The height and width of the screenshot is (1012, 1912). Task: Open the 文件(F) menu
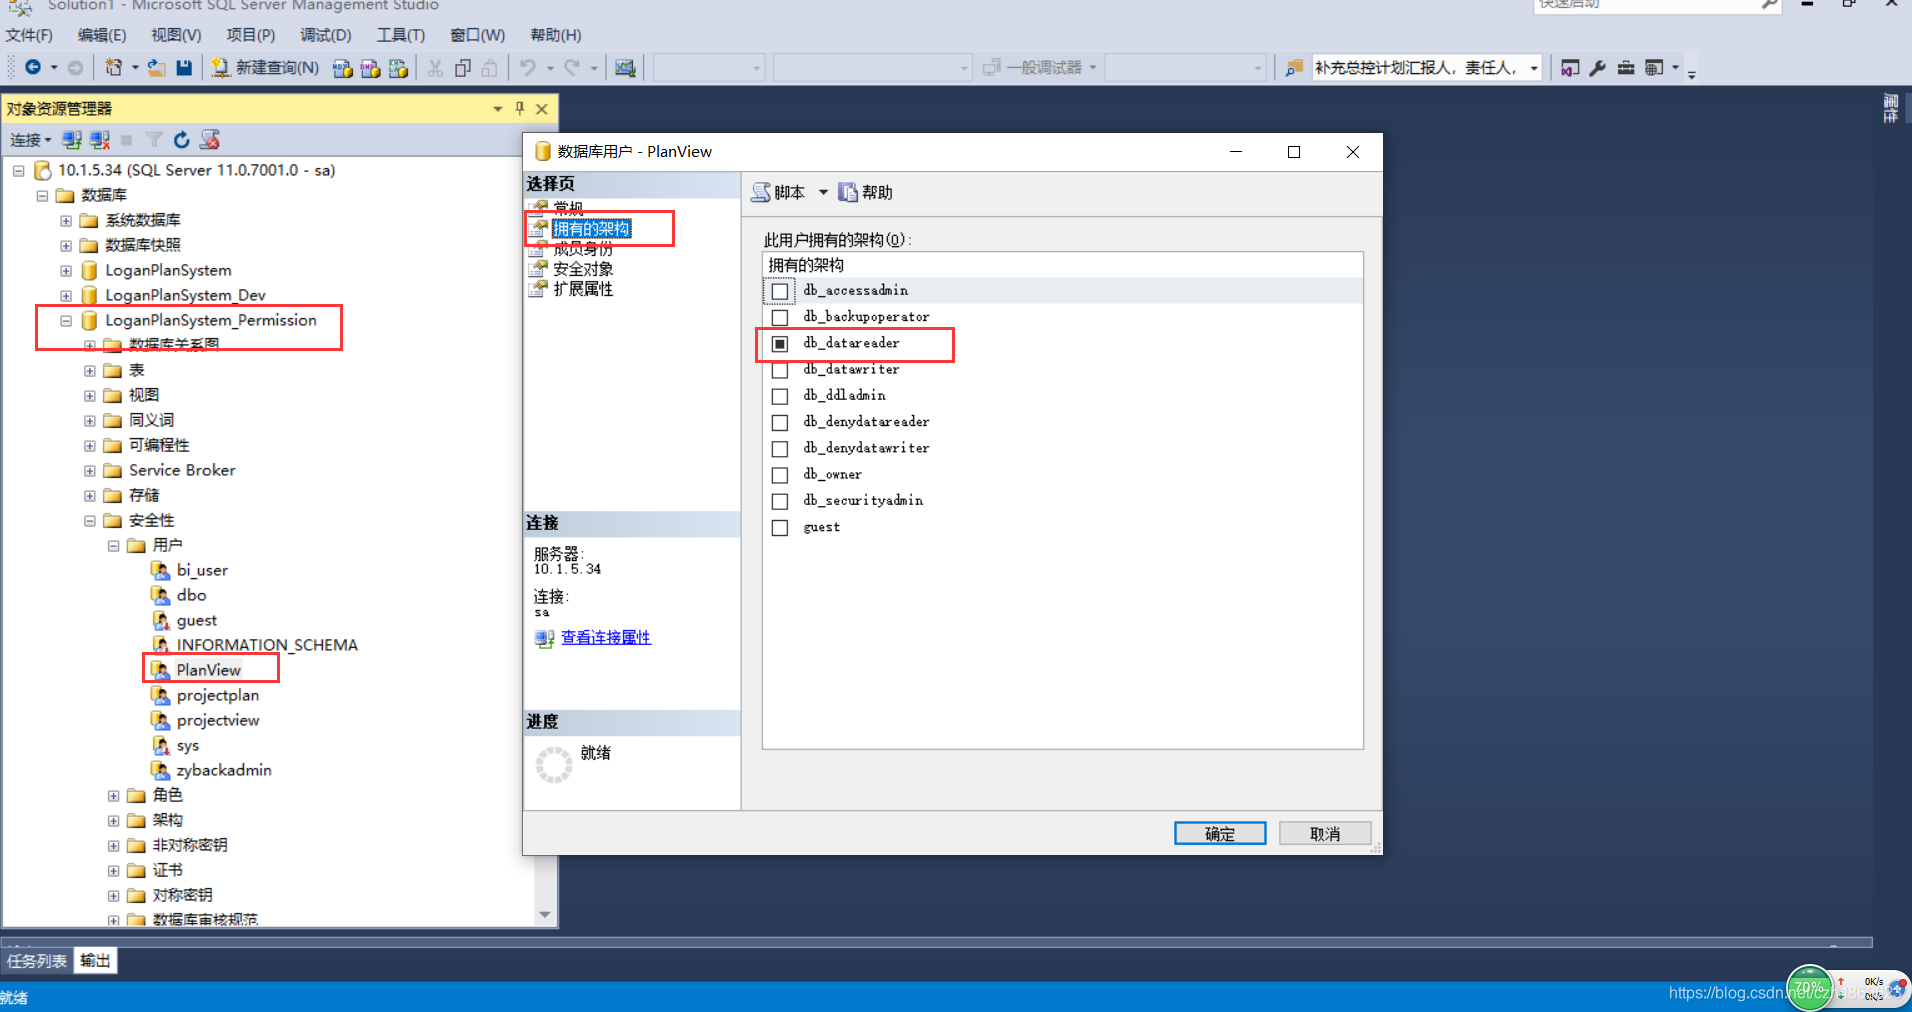[29, 35]
